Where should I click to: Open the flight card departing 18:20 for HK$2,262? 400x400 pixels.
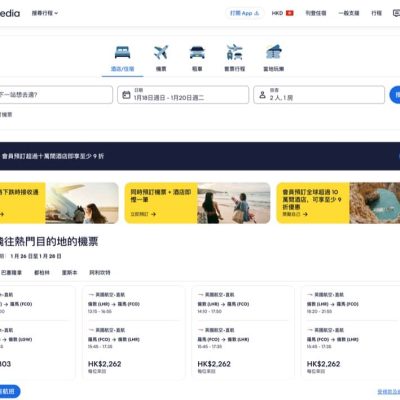click(x=350, y=332)
